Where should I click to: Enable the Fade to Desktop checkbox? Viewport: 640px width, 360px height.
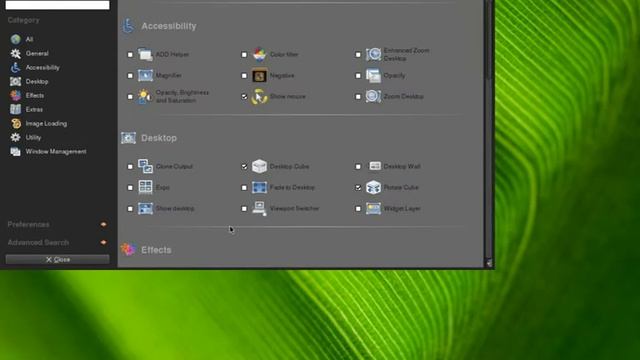pyautogui.click(x=244, y=188)
